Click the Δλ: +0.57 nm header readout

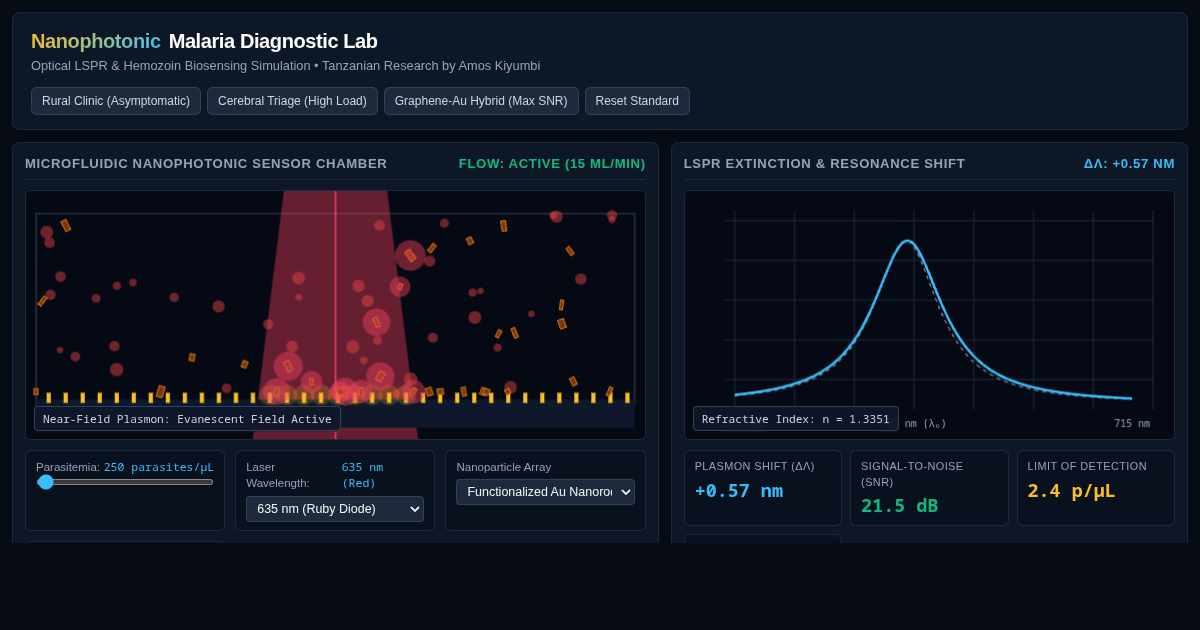[1129, 164]
